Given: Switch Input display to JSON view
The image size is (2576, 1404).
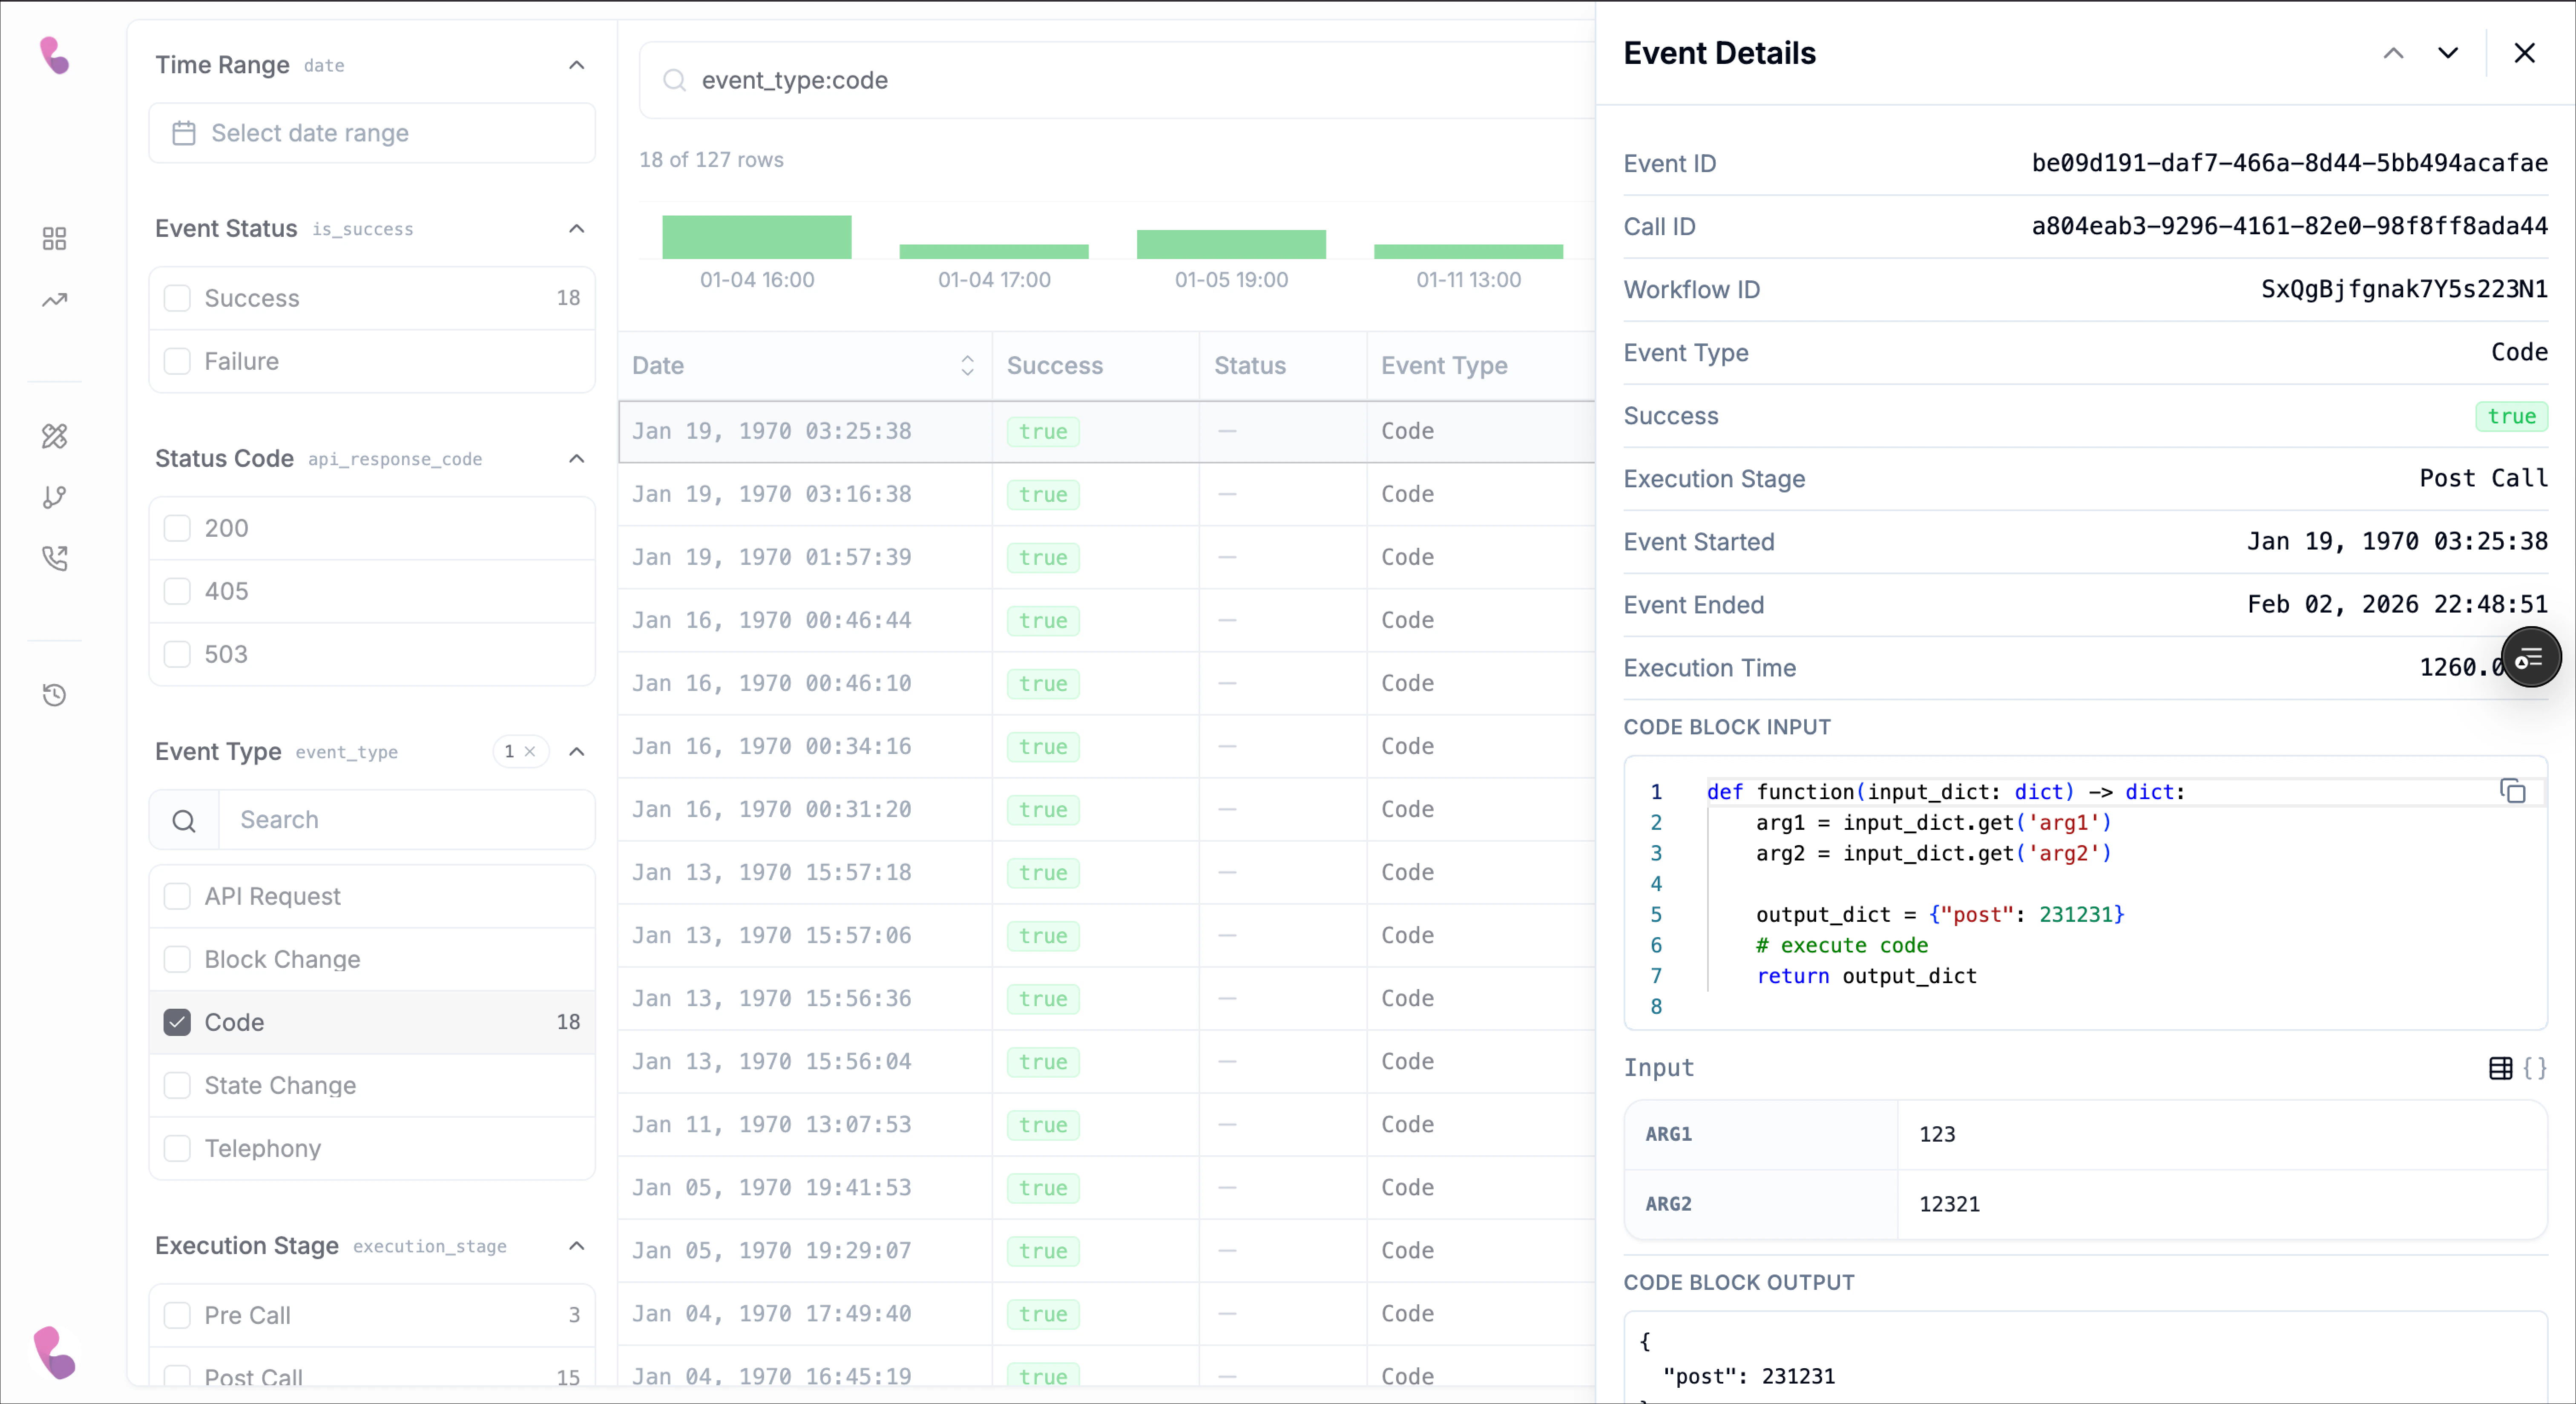Looking at the screenshot, I should 2537,1068.
